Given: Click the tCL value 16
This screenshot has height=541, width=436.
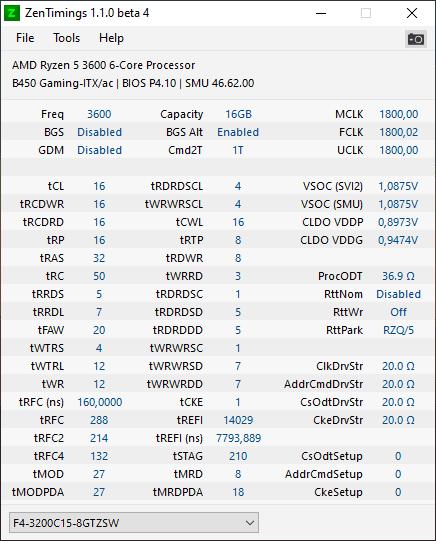Looking at the screenshot, I should (99, 186).
